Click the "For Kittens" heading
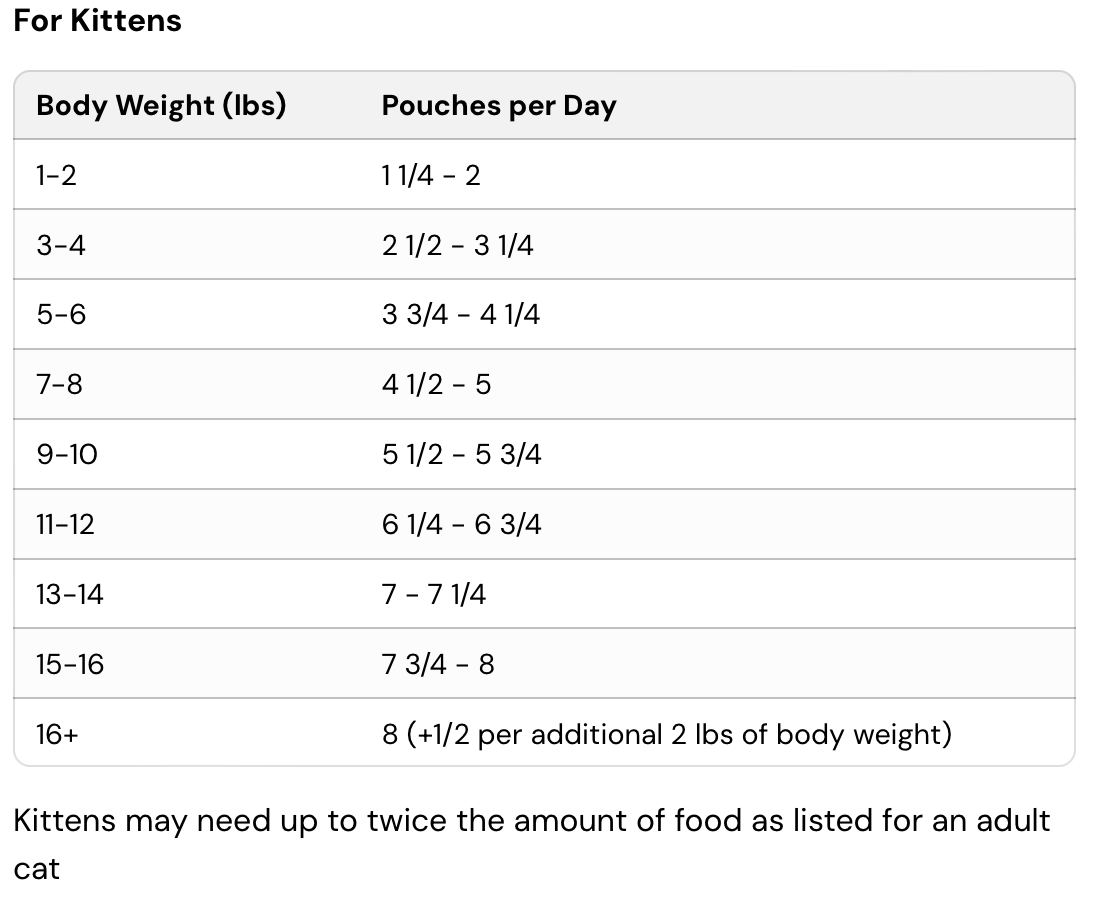The height and width of the screenshot is (900, 1108). [x=97, y=21]
